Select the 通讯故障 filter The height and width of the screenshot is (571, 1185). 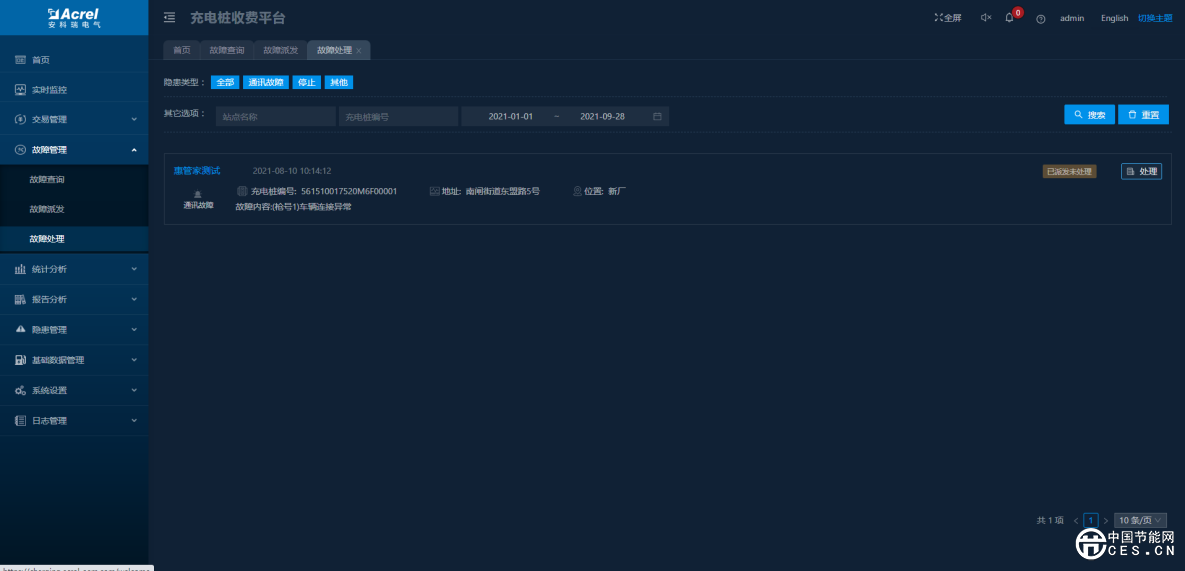tap(266, 82)
